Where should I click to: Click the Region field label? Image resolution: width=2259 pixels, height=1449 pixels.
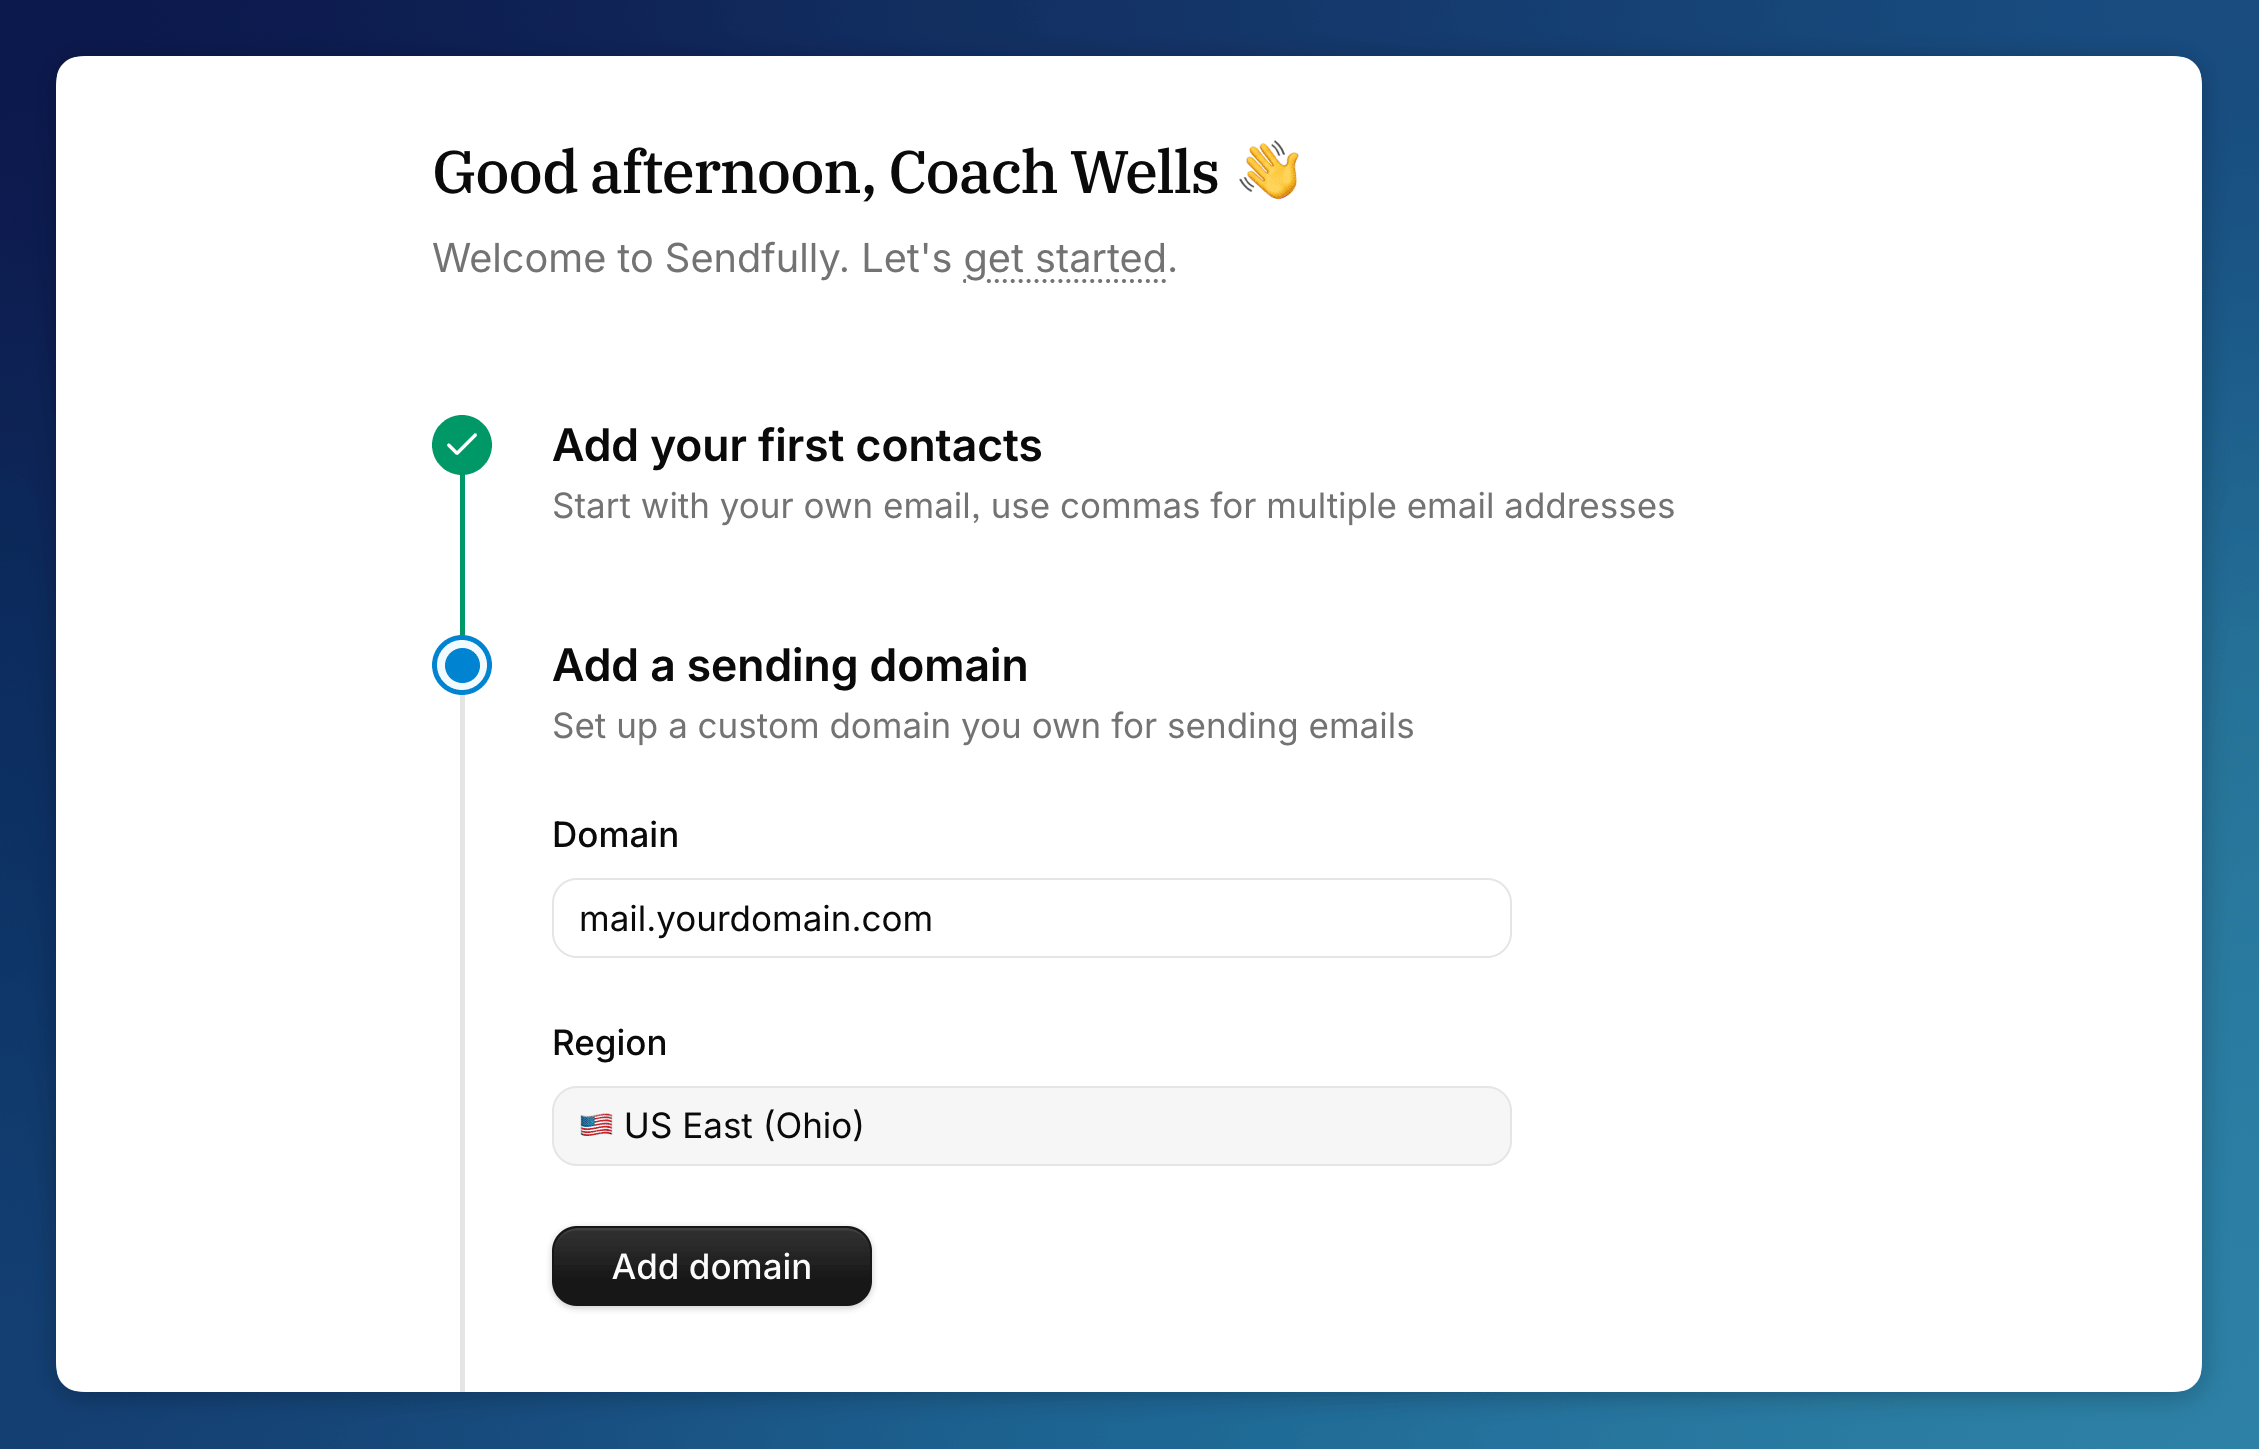pyautogui.click(x=609, y=1042)
